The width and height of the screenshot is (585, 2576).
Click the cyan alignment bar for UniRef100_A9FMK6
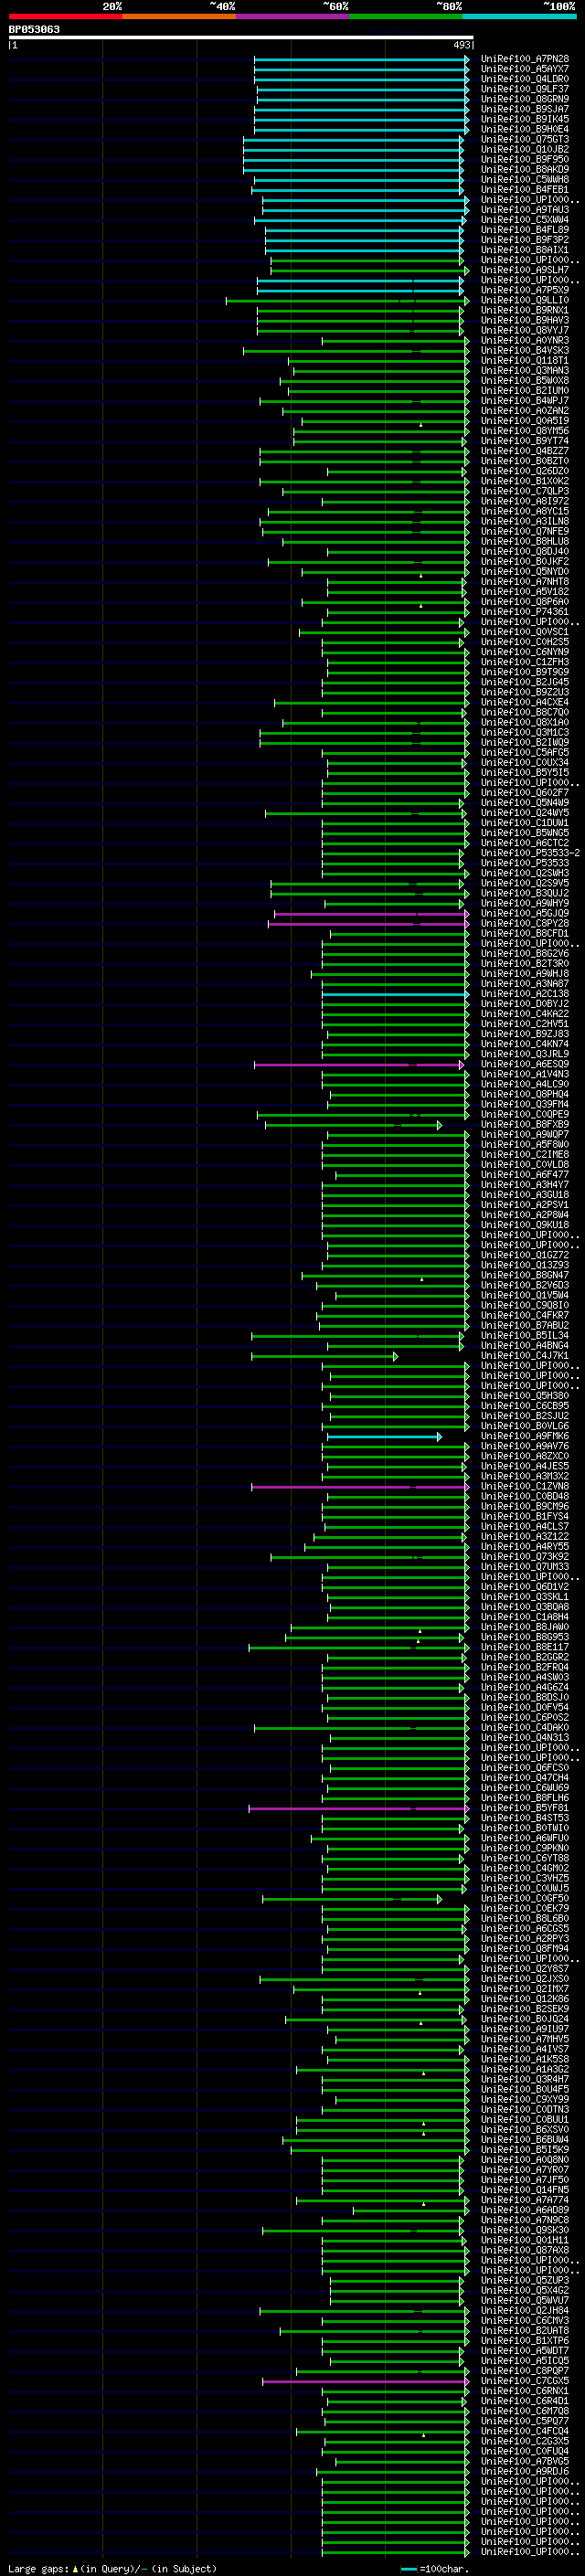tap(384, 1437)
